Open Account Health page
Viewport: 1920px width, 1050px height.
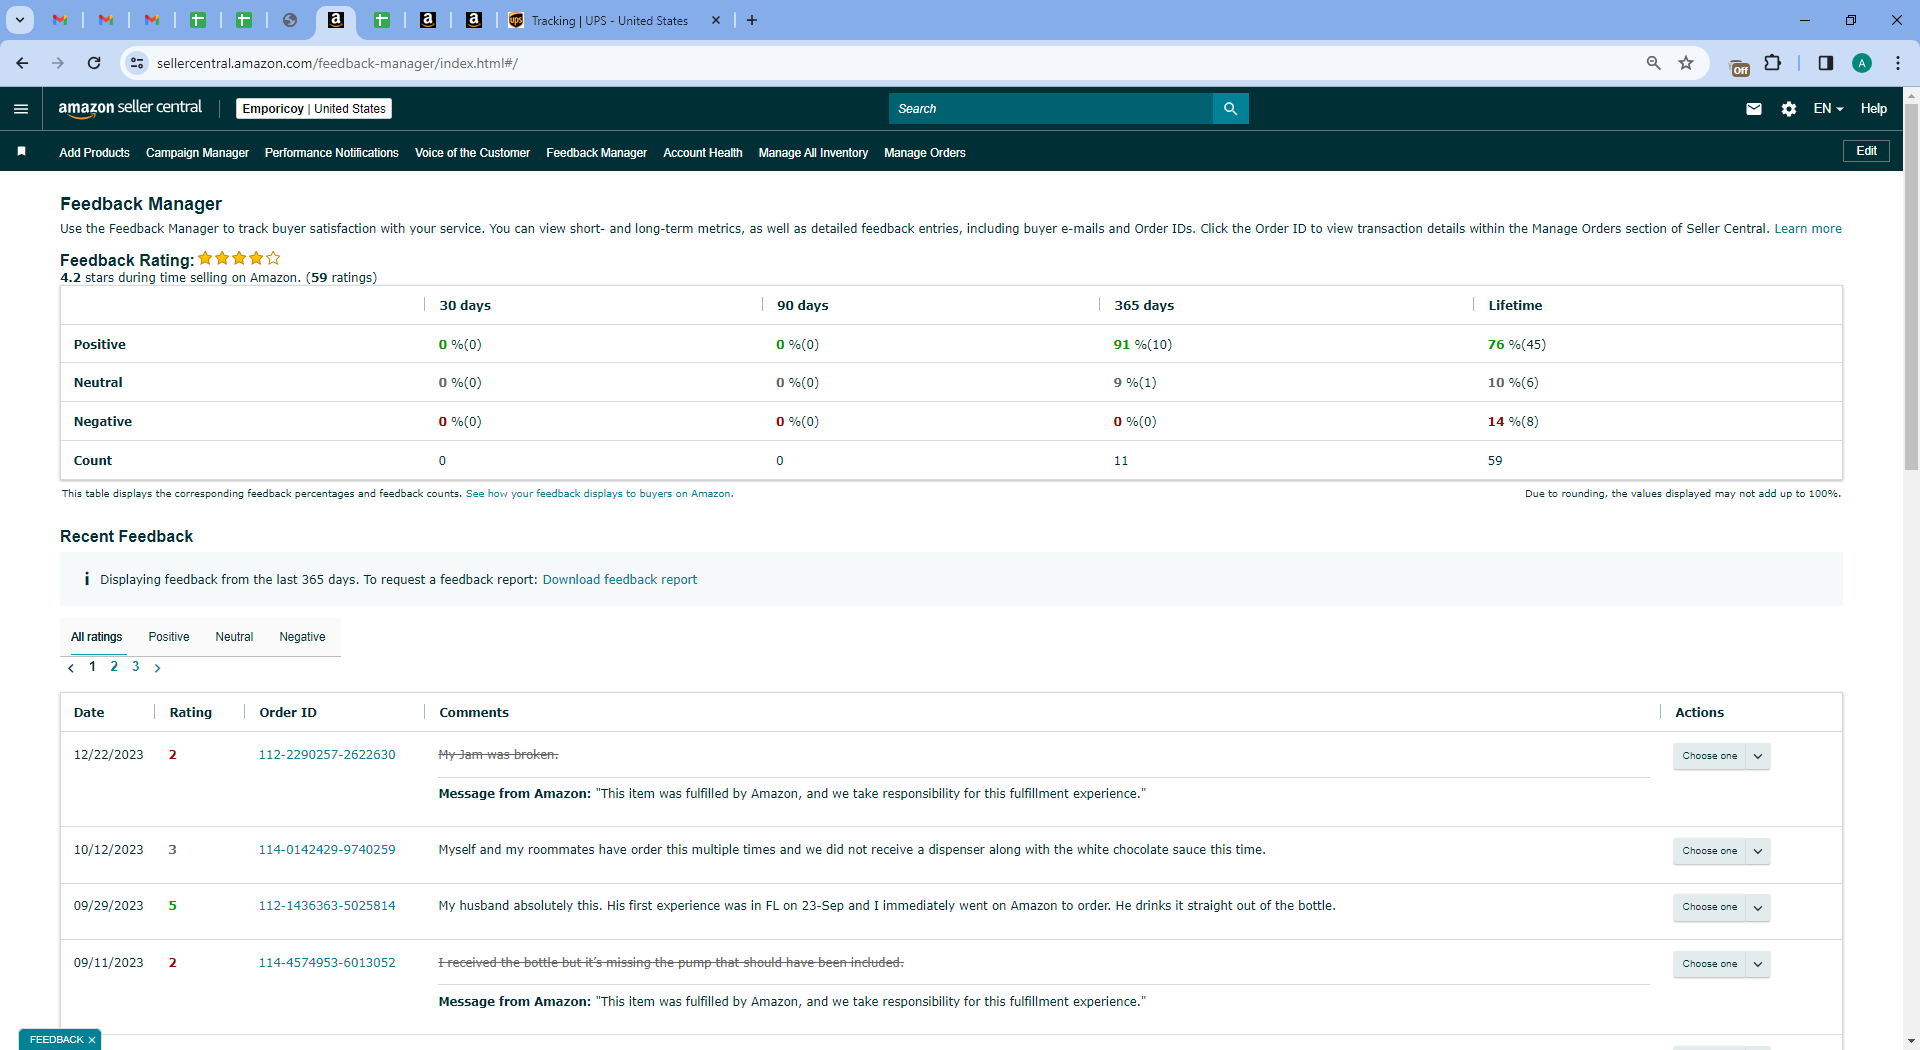pyautogui.click(x=703, y=153)
